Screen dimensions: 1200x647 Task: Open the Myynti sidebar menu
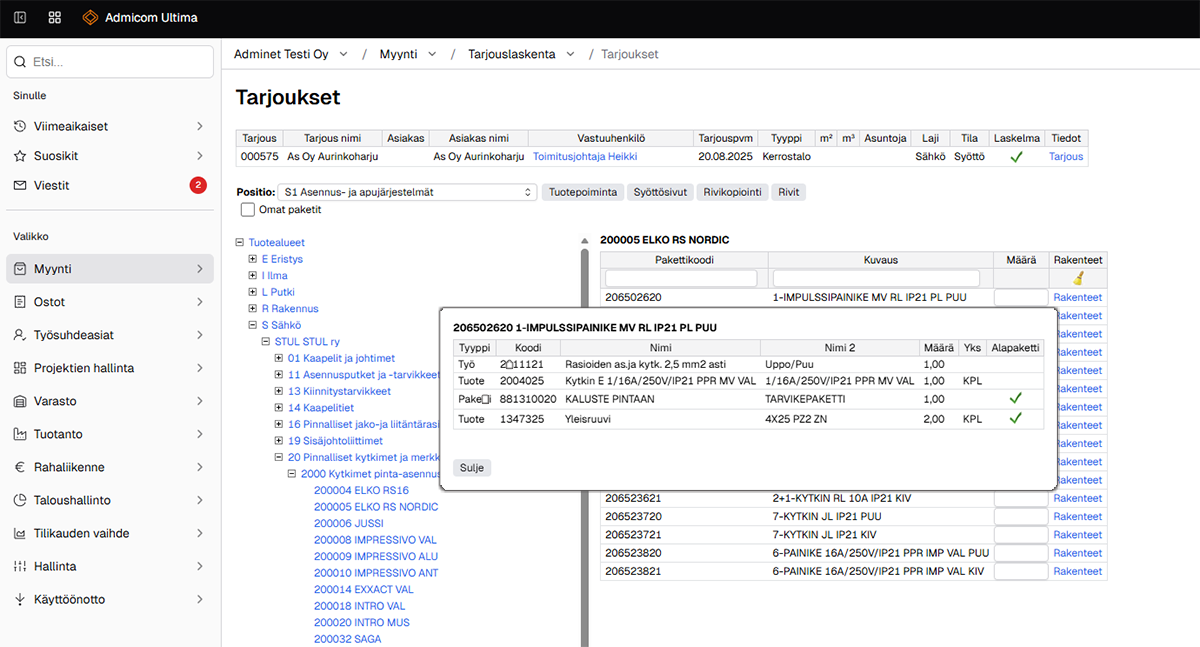pyautogui.click(x=109, y=269)
